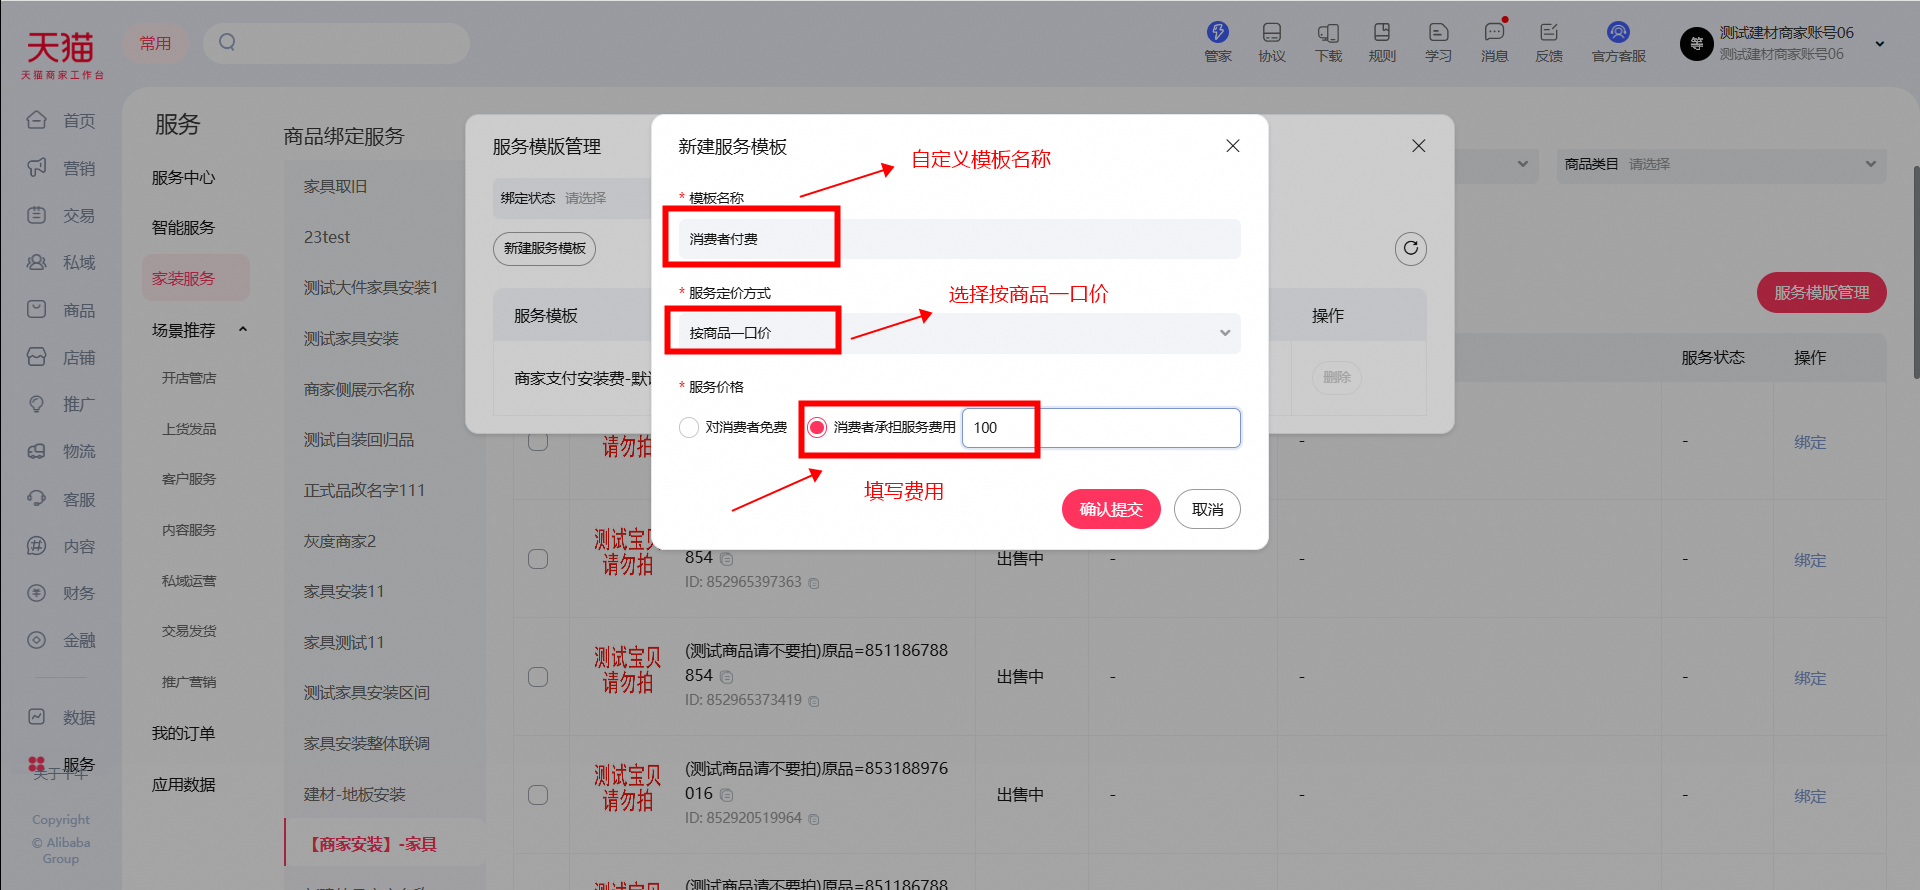Click the refresh icon in 服务模版管理
Screen dimensions: 1920x890
[x=1410, y=248]
